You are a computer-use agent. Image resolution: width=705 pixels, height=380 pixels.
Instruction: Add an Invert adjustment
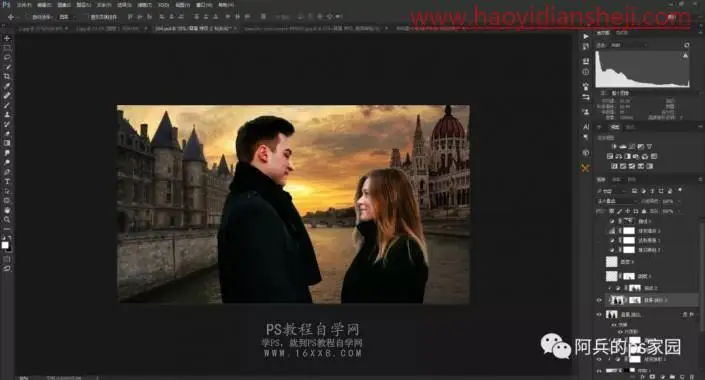(614, 166)
